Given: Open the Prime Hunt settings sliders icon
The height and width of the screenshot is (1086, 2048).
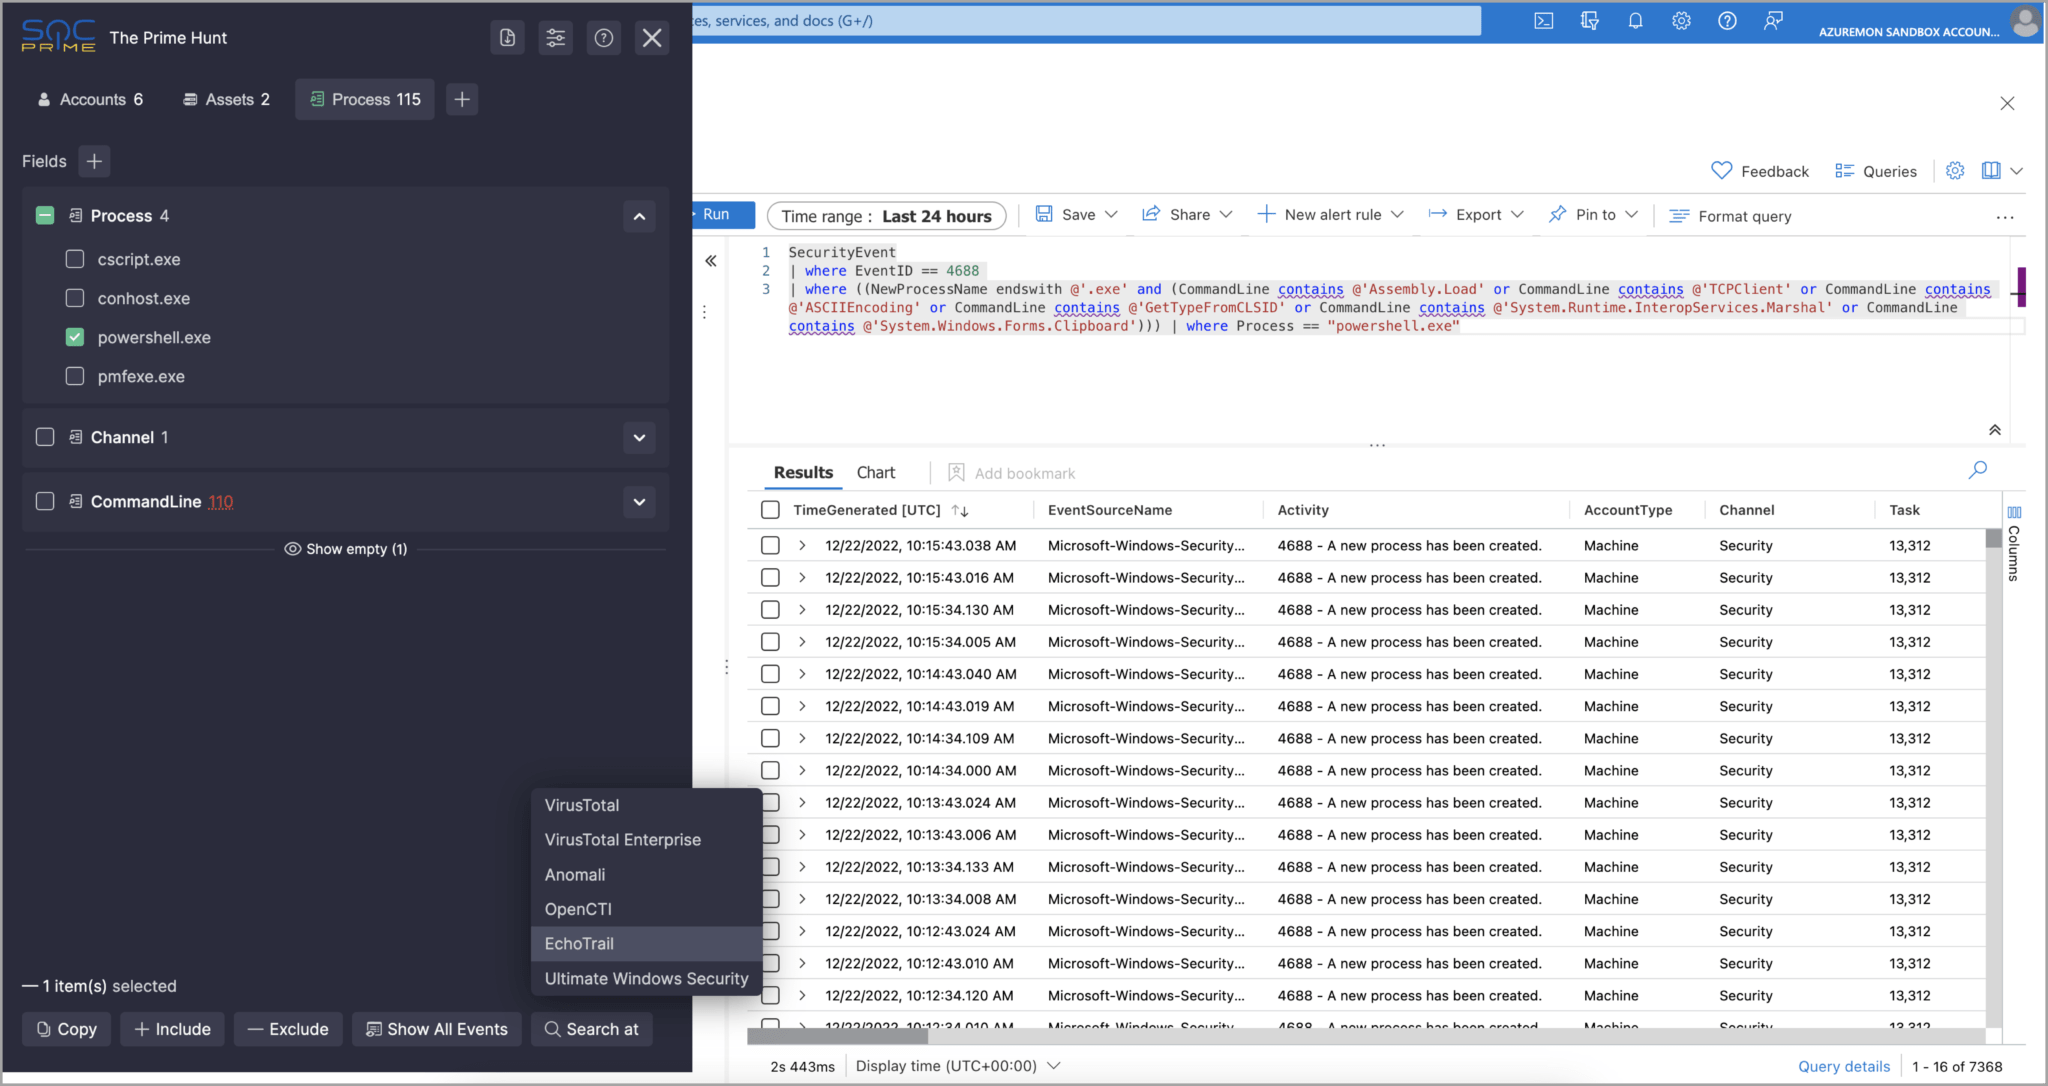Looking at the screenshot, I should tap(555, 38).
